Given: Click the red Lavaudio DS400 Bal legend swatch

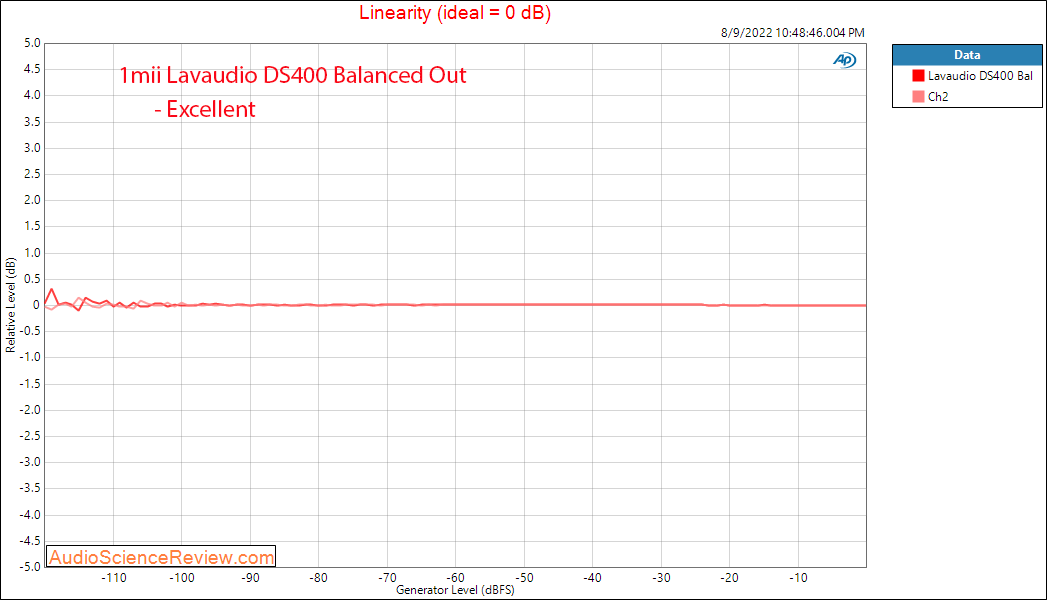Looking at the screenshot, I should [x=918, y=76].
